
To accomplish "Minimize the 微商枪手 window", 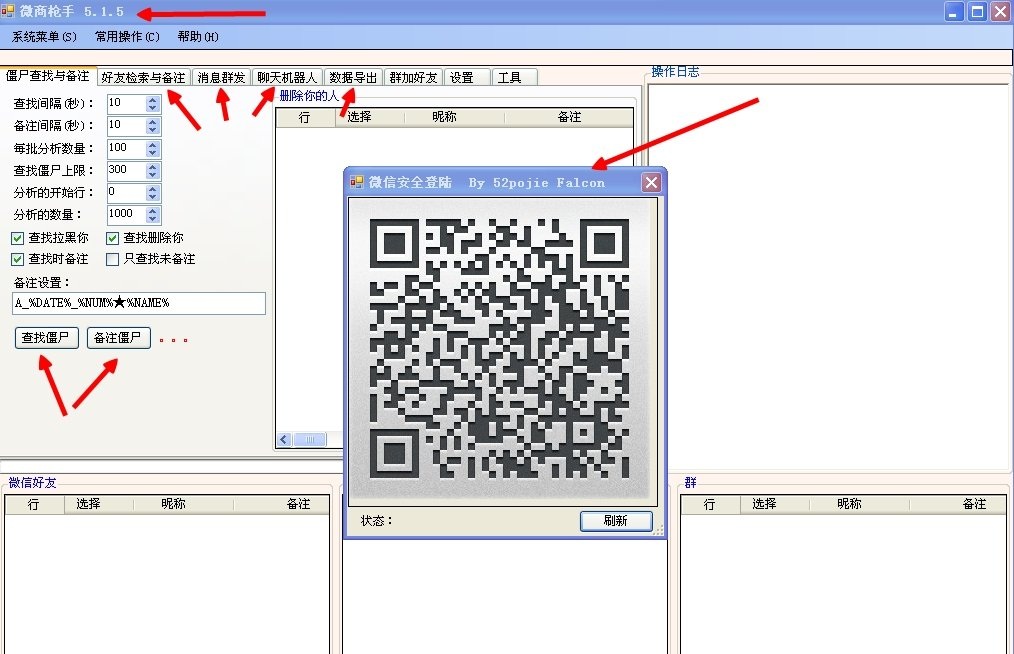I will tap(955, 12).
